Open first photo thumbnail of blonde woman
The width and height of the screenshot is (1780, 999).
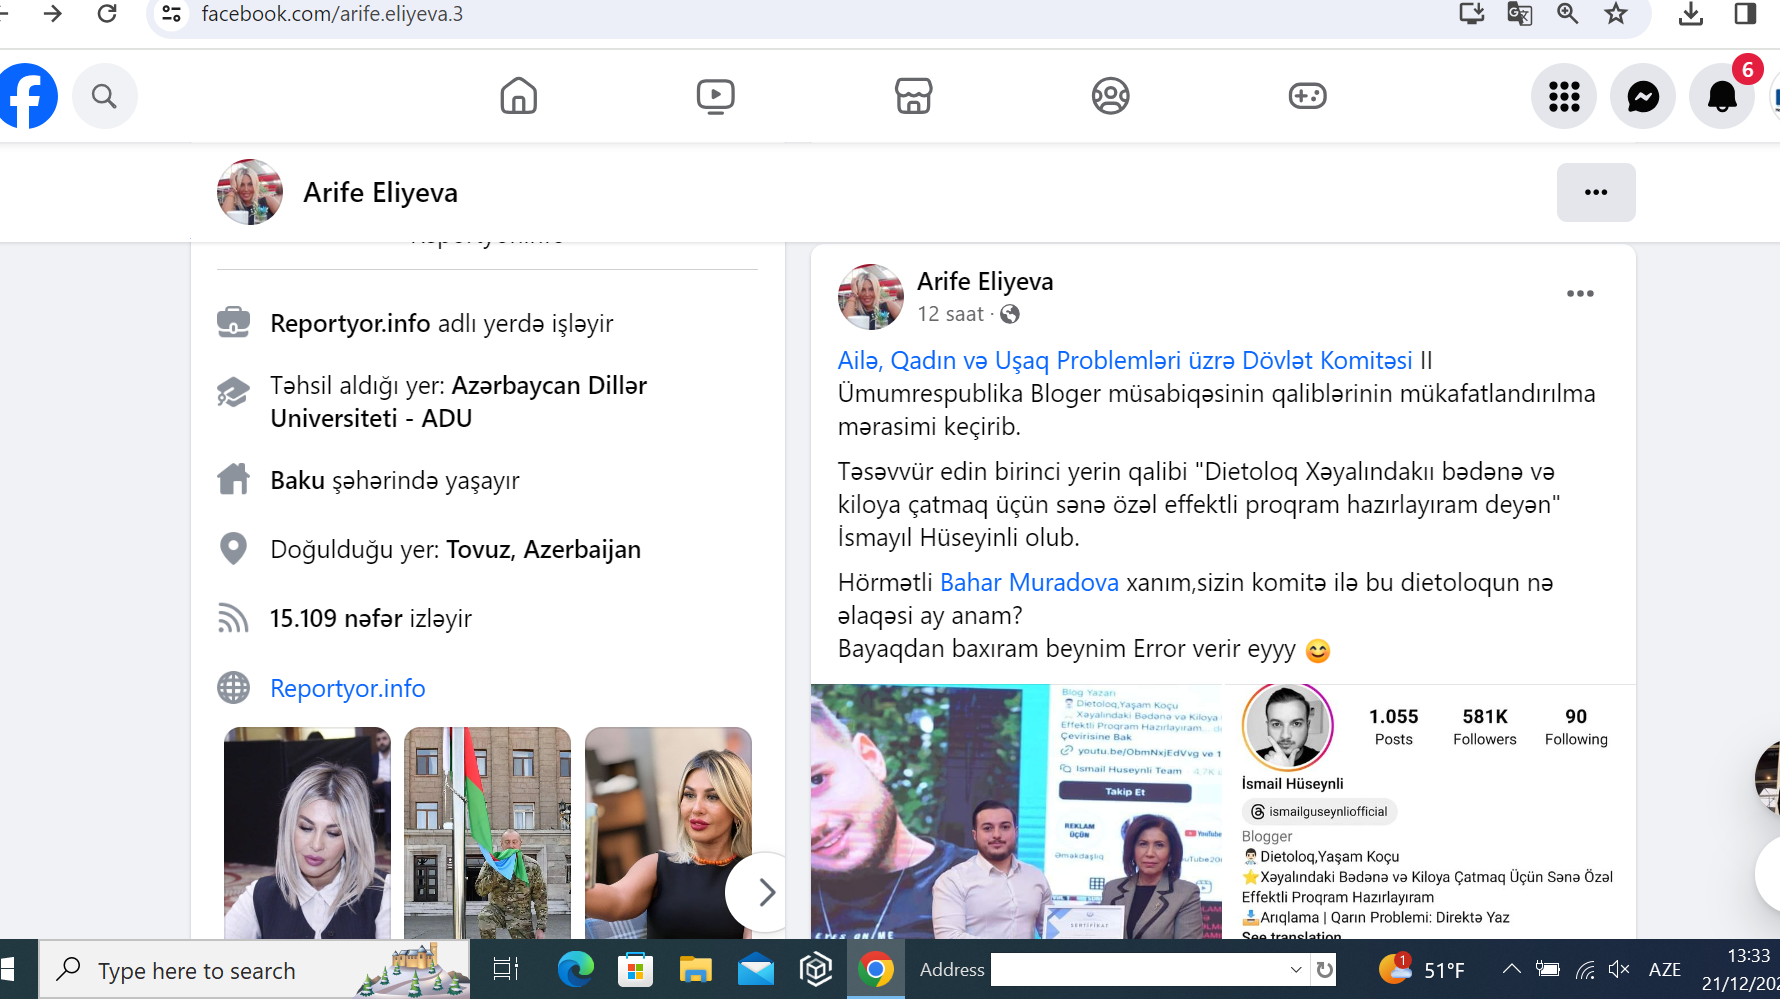coord(307,833)
